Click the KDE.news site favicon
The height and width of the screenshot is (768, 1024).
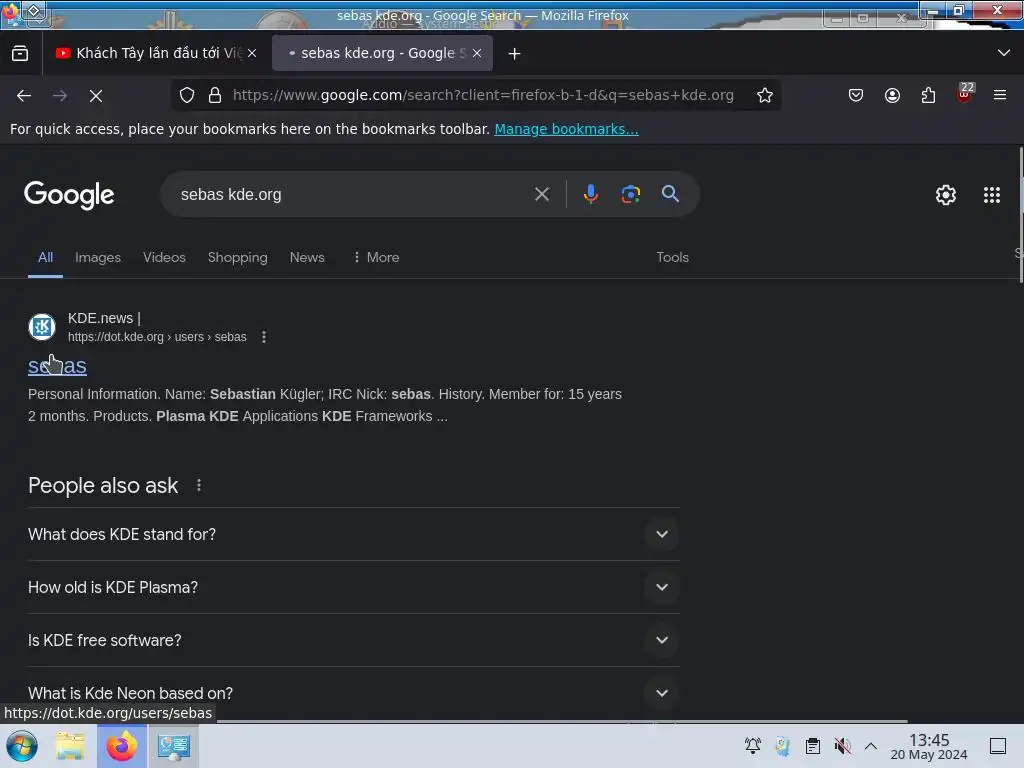tap(42, 327)
